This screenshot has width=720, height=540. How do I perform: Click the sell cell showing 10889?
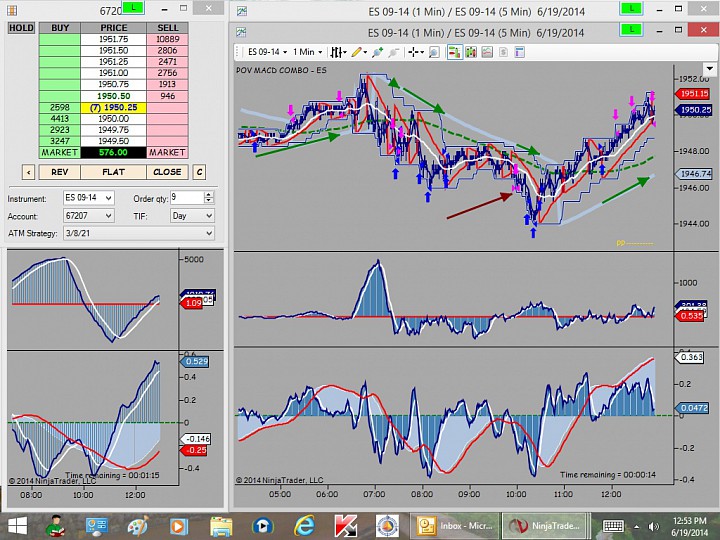[167, 39]
